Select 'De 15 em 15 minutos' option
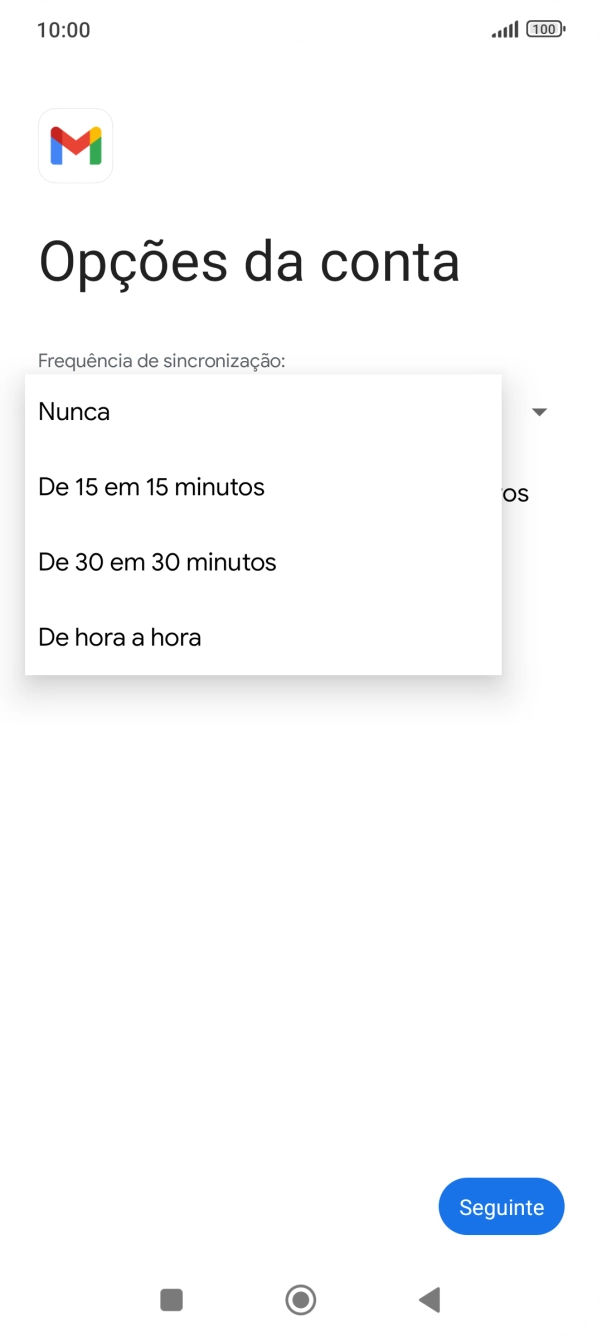This screenshot has width=602, height=1337. tap(150, 486)
